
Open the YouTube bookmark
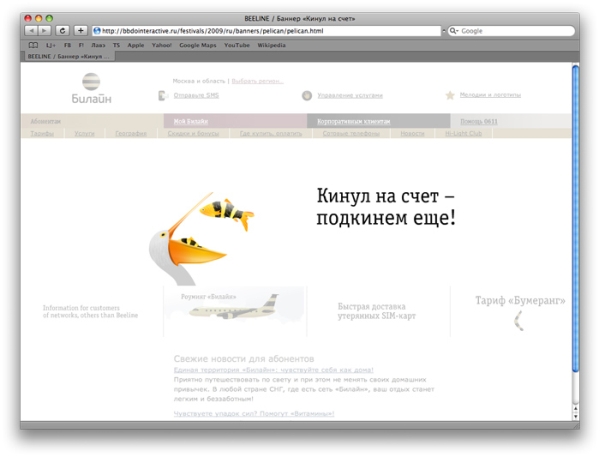tap(237, 45)
